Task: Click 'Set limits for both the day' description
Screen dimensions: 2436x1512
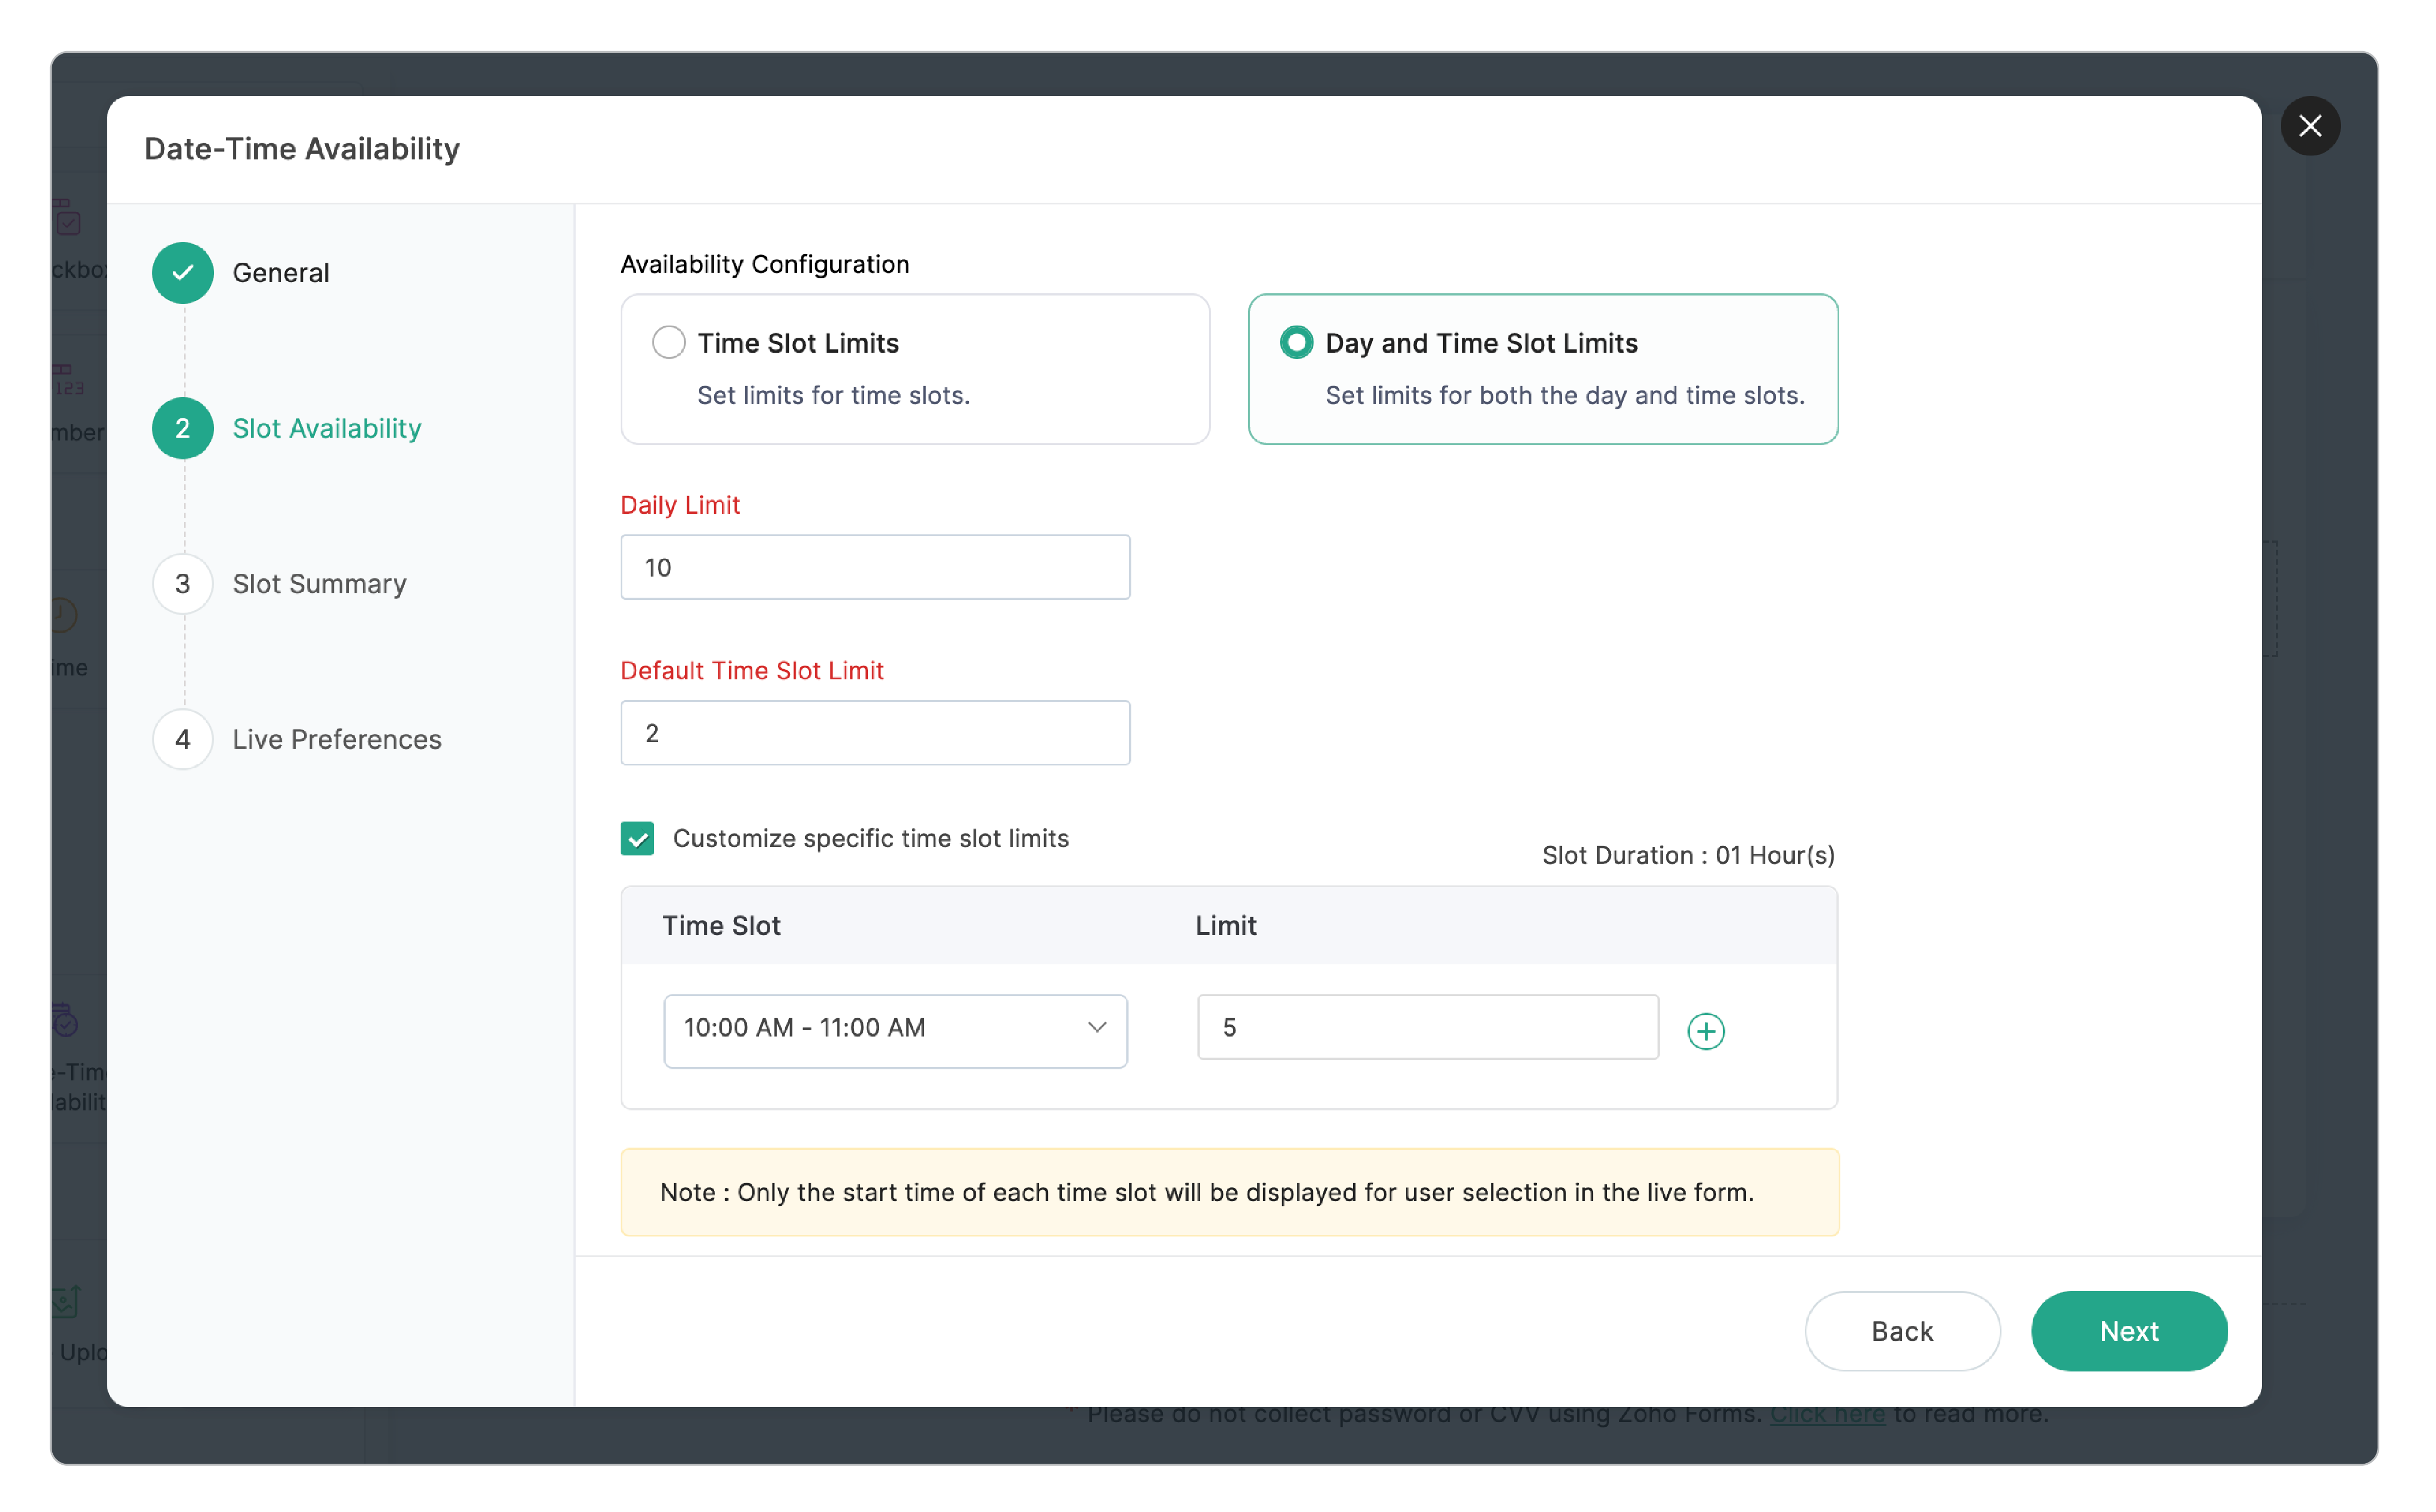Action: (x=1564, y=395)
